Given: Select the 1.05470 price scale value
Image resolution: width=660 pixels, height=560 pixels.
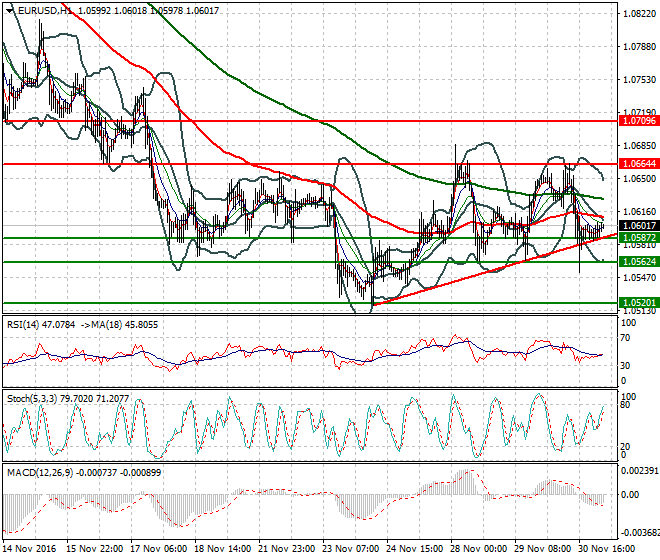Looking at the screenshot, I should pyautogui.click(x=639, y=277).
